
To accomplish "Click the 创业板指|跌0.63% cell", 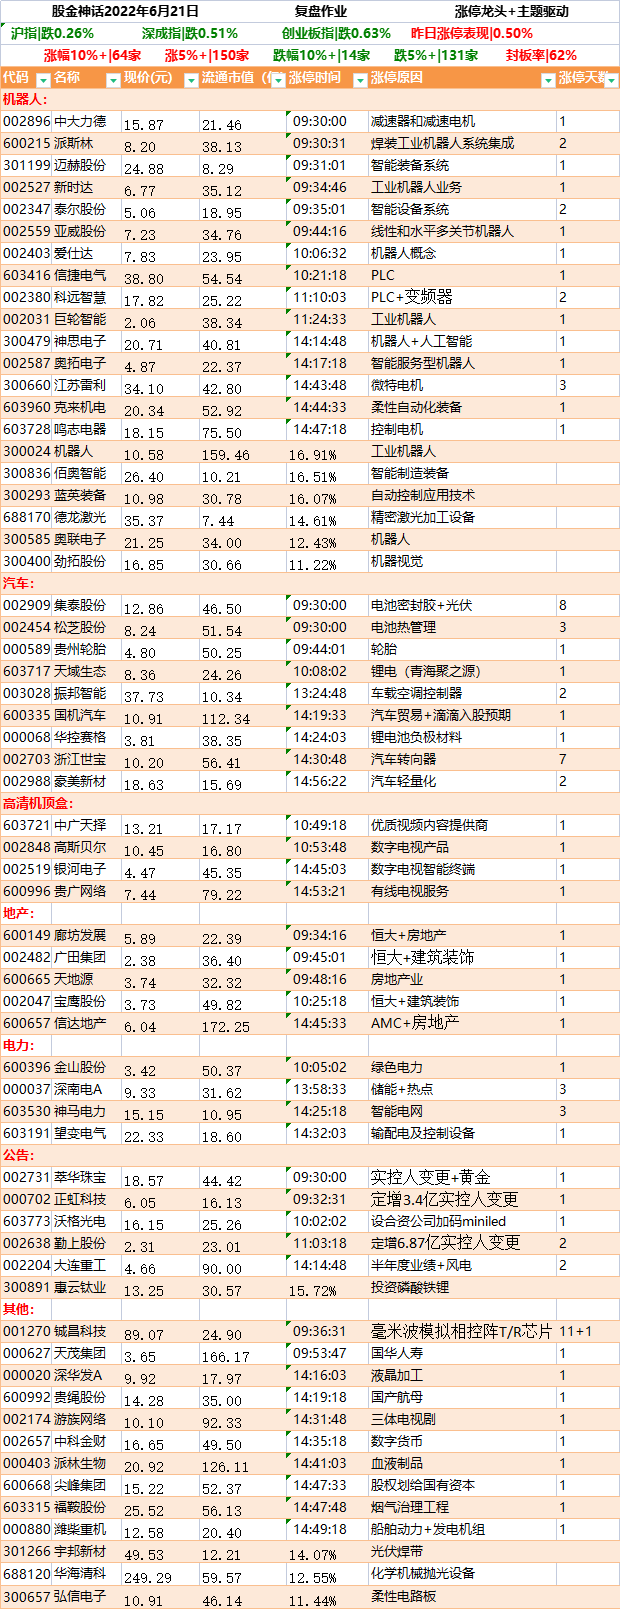I will [x=336, y=33].
